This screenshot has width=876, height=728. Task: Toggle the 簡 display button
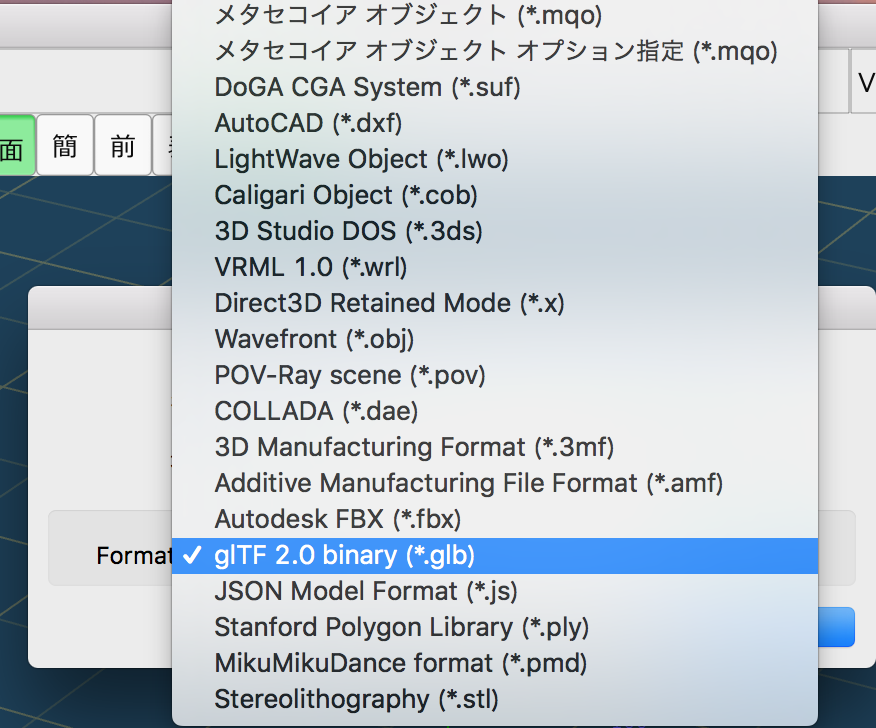pos(65,145)
